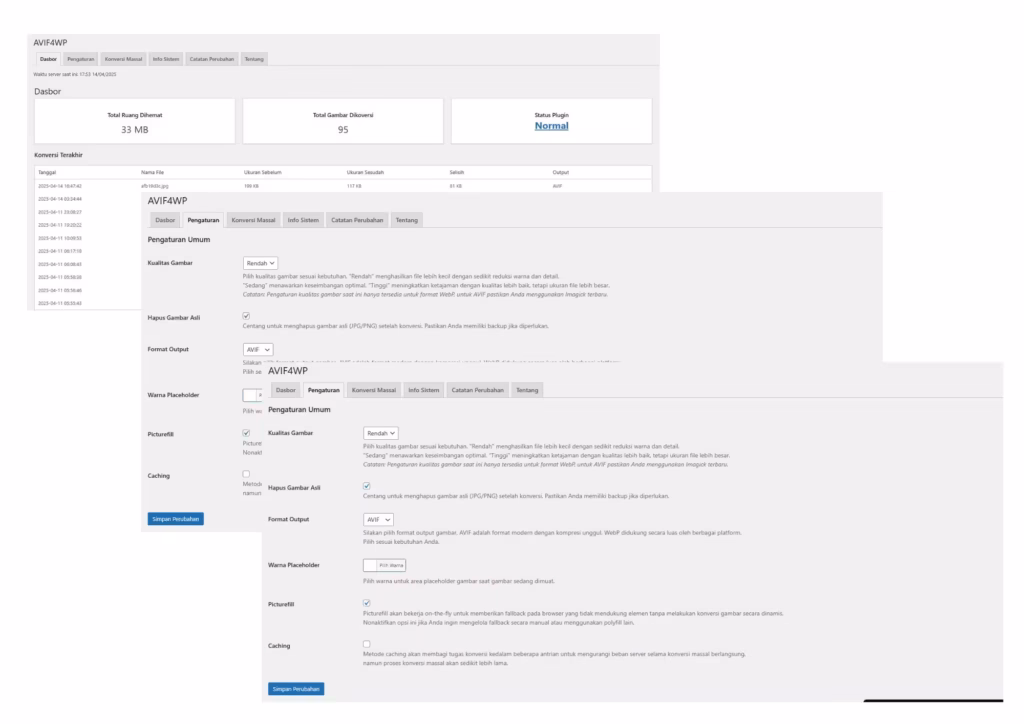
Task: Click Simpan Perubahan button in the middle panel
Action: [x=176, y=519]
